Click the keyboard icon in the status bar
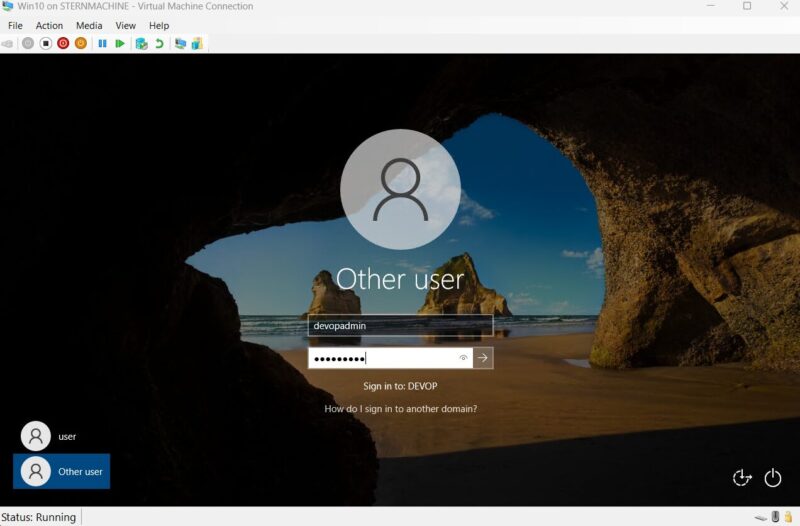The height and width of the screenshot is (526, 800). (761, 518)
